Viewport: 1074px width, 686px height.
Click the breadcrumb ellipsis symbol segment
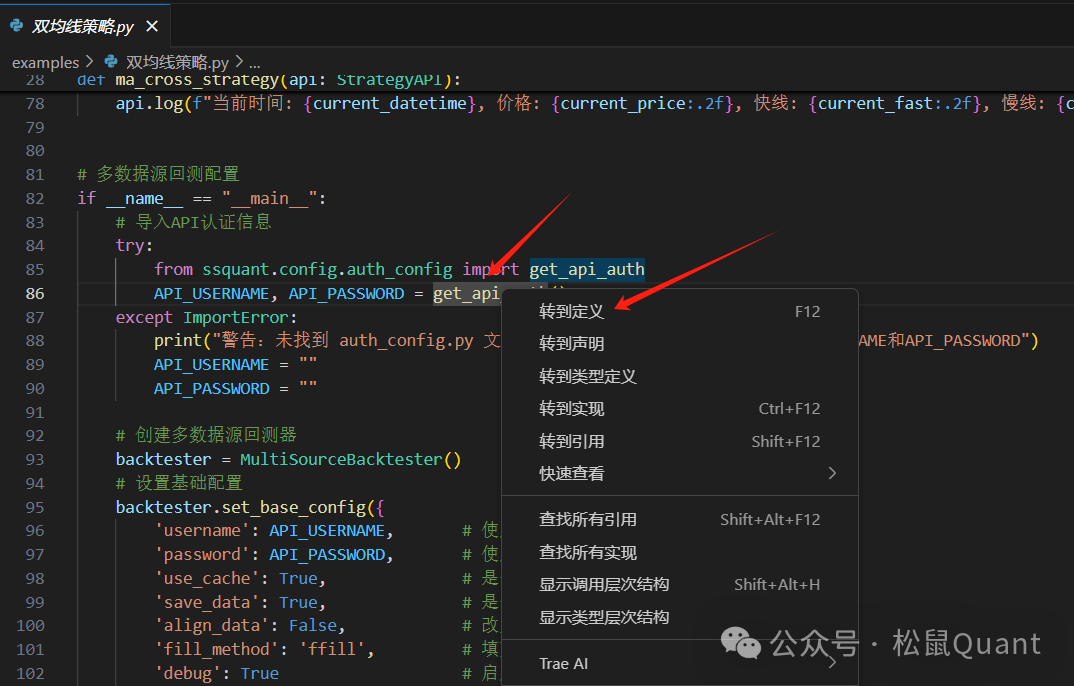pyautogui.click(x=253, y=62)
